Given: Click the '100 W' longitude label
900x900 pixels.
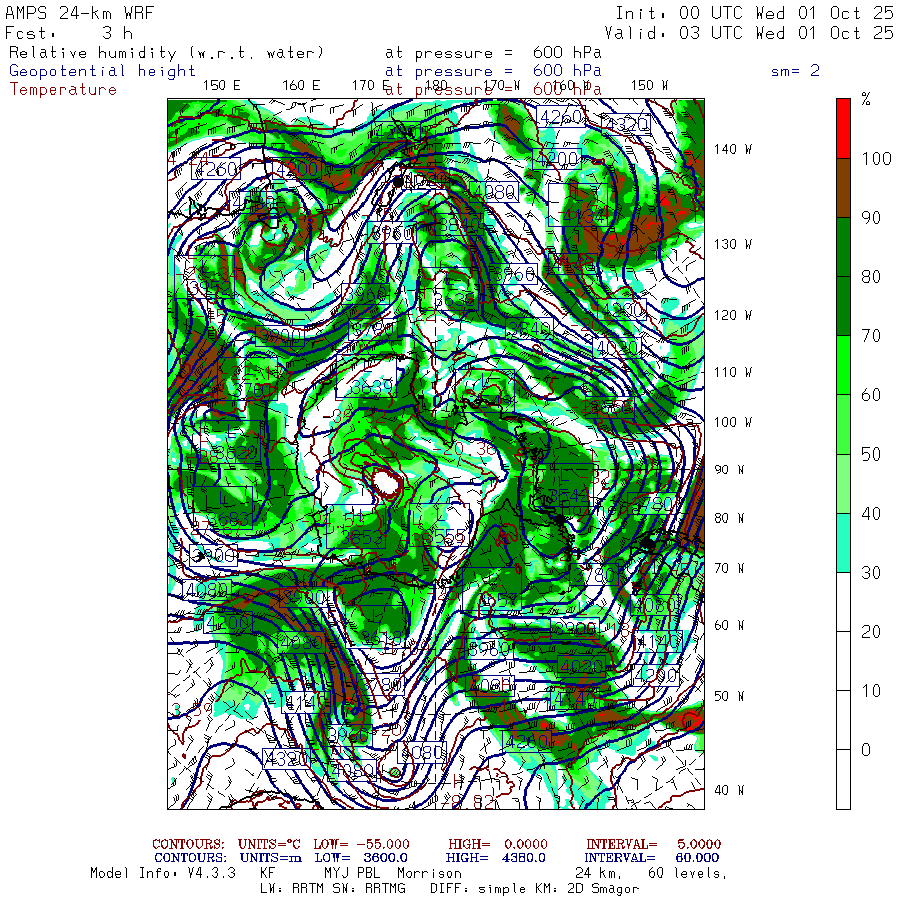Looking at the screenshot, I should (x=733, y=422).
